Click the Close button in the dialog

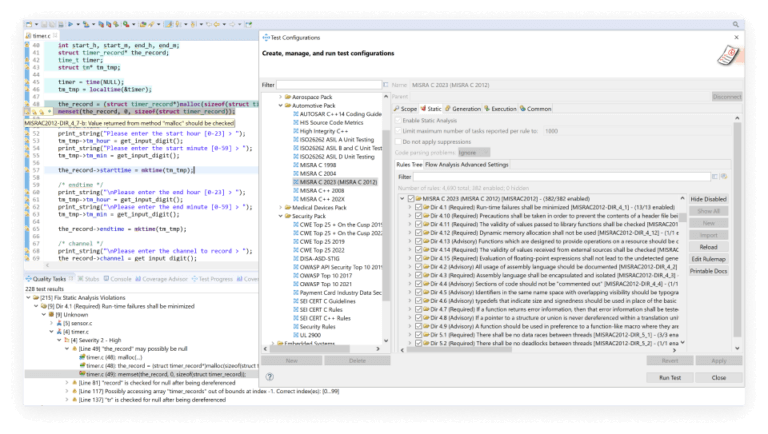[719, 378]
